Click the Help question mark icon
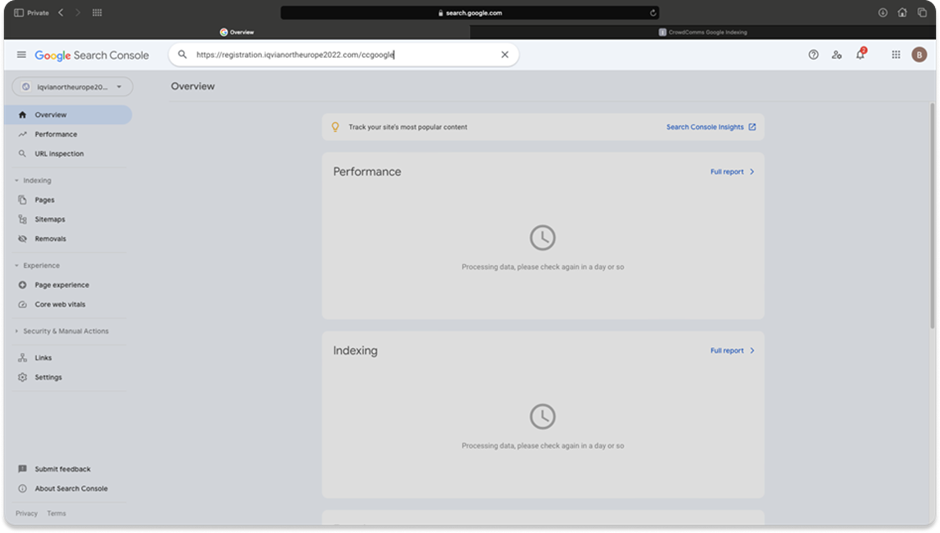The height and width of the screenshot is (533, 940). pos(813,55)
